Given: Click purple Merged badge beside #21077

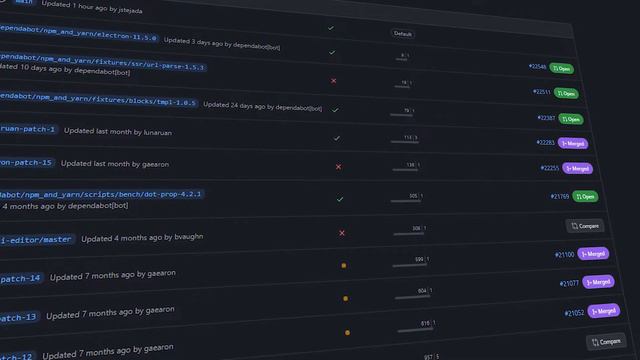Looking at the screenshot, I should tap(598, 282).
